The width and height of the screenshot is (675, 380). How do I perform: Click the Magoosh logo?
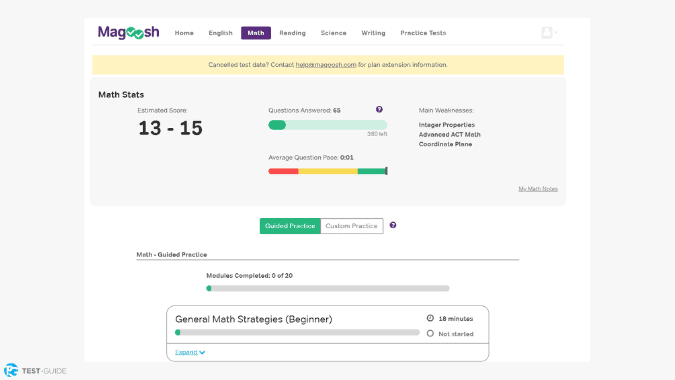click(128, 33)
